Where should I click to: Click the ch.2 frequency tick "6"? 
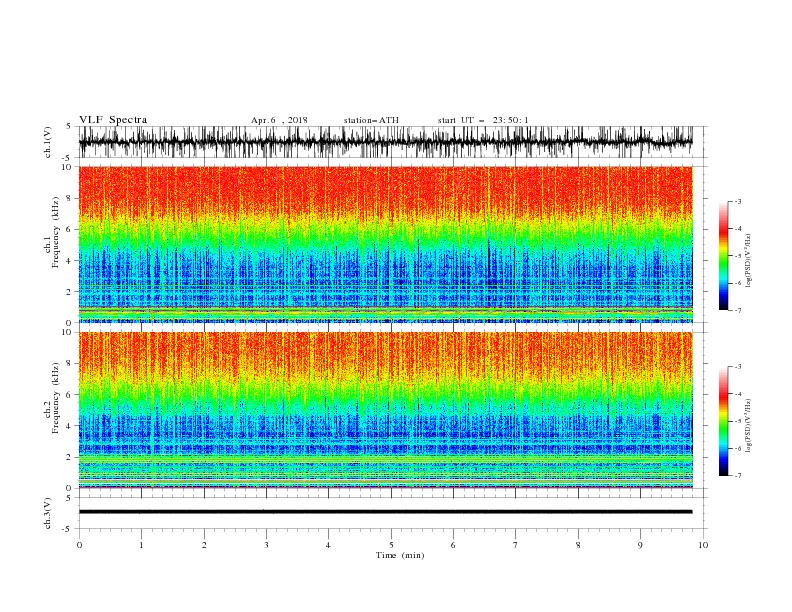click(x=69, y=395)
